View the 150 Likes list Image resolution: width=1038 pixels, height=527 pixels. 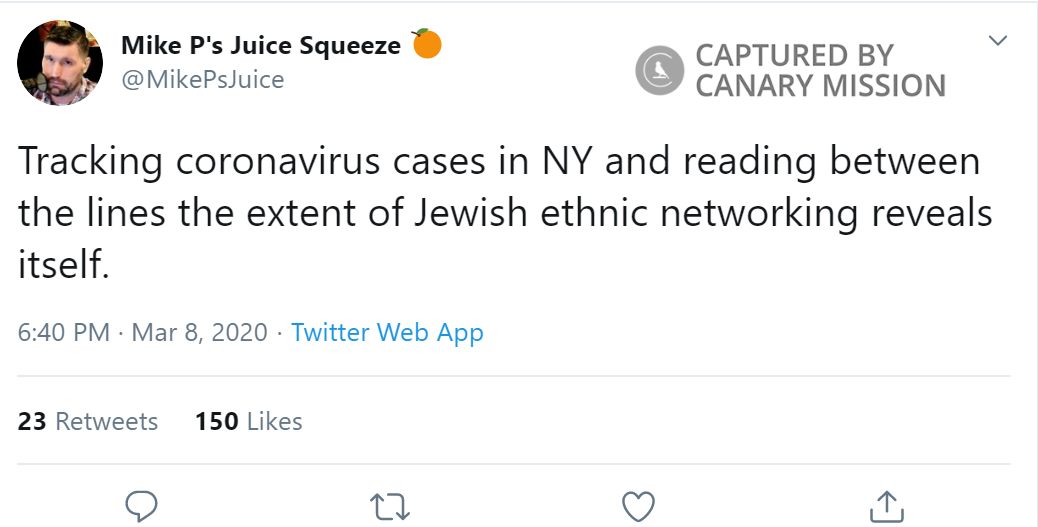(249, 421)
